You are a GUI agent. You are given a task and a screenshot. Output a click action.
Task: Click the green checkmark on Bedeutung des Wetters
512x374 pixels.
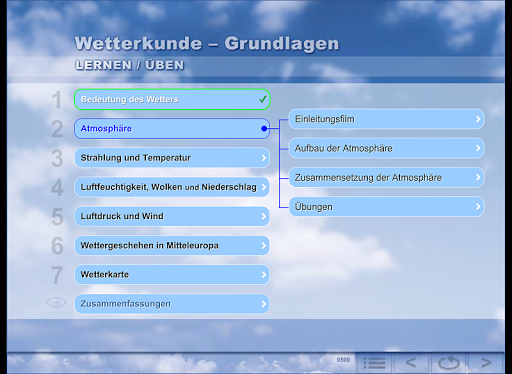263,99
